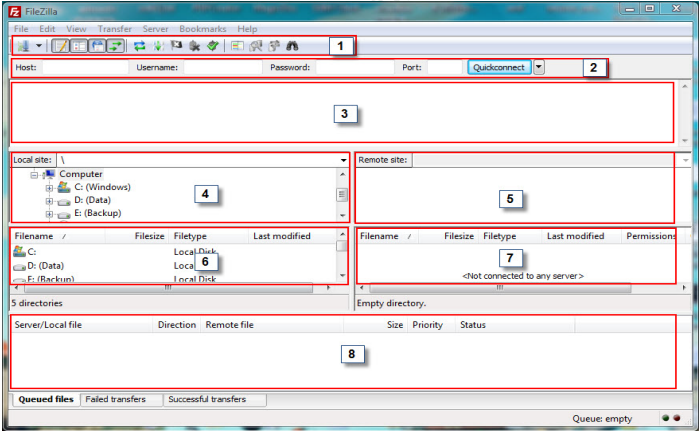Open the Site Manager dropdown arrow

pos(39,46)
